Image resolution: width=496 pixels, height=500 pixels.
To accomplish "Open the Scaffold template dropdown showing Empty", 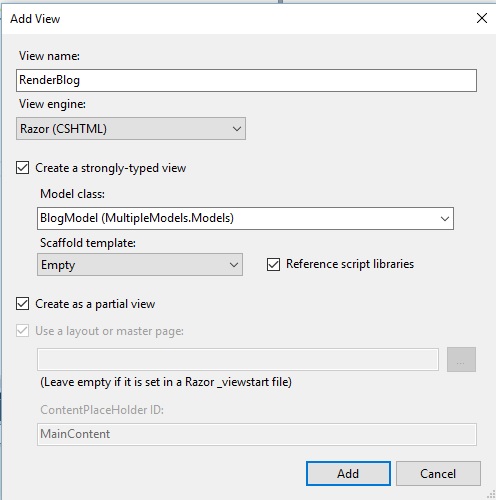I will click(140, 265).
